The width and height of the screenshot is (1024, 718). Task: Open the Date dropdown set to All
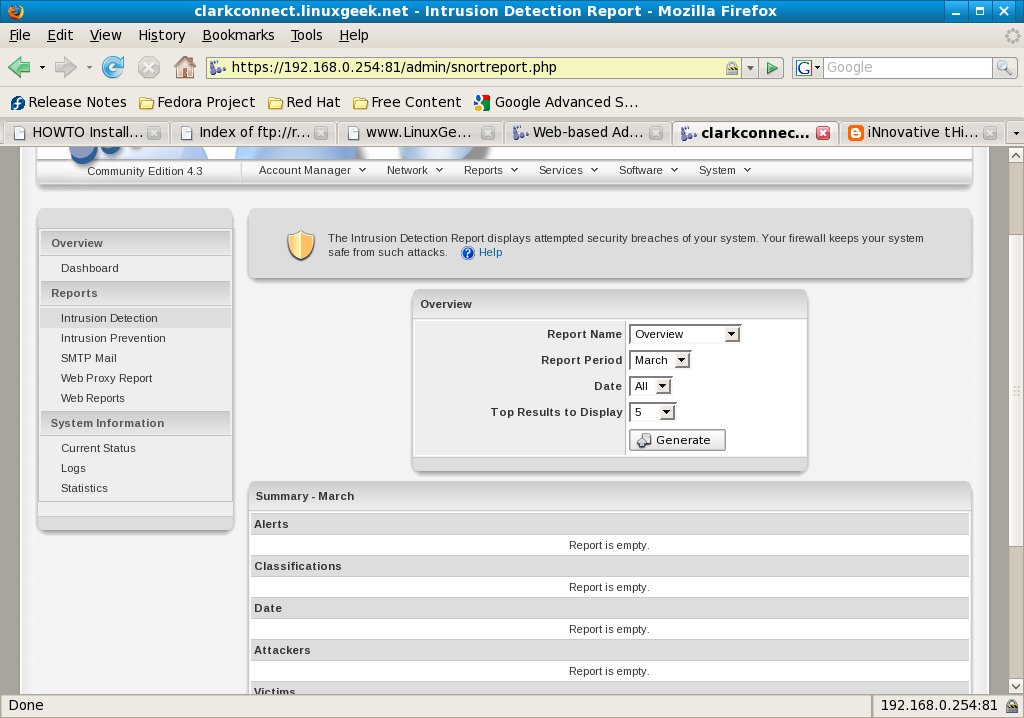650,386
